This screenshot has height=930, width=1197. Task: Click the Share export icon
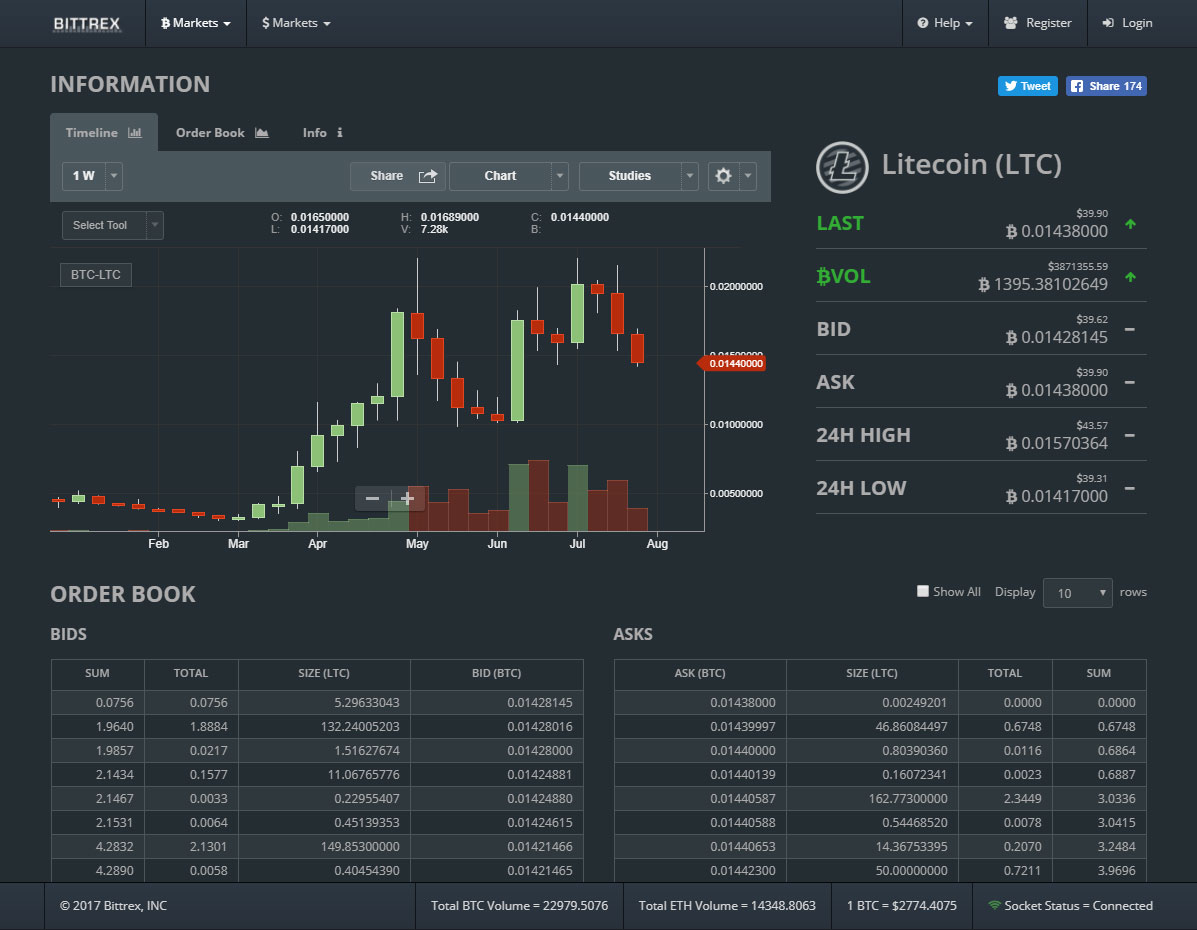coord(428,175)
